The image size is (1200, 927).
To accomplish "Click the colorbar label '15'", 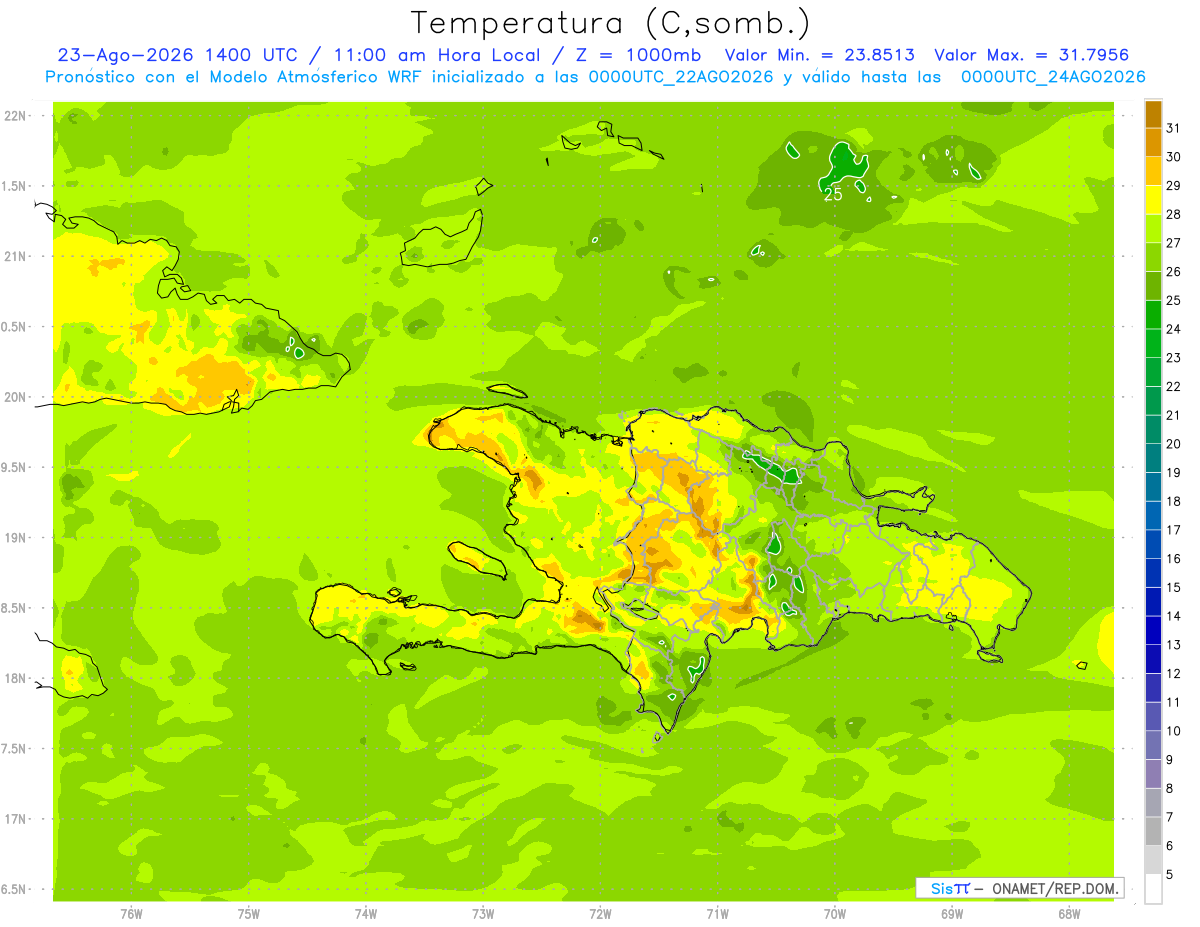I will point(1174,587).
